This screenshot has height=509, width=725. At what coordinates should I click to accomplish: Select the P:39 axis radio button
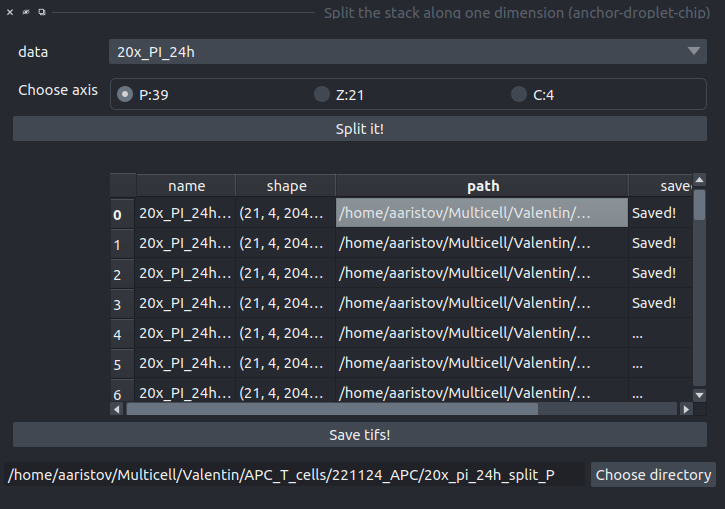click(x=125, y=95)
